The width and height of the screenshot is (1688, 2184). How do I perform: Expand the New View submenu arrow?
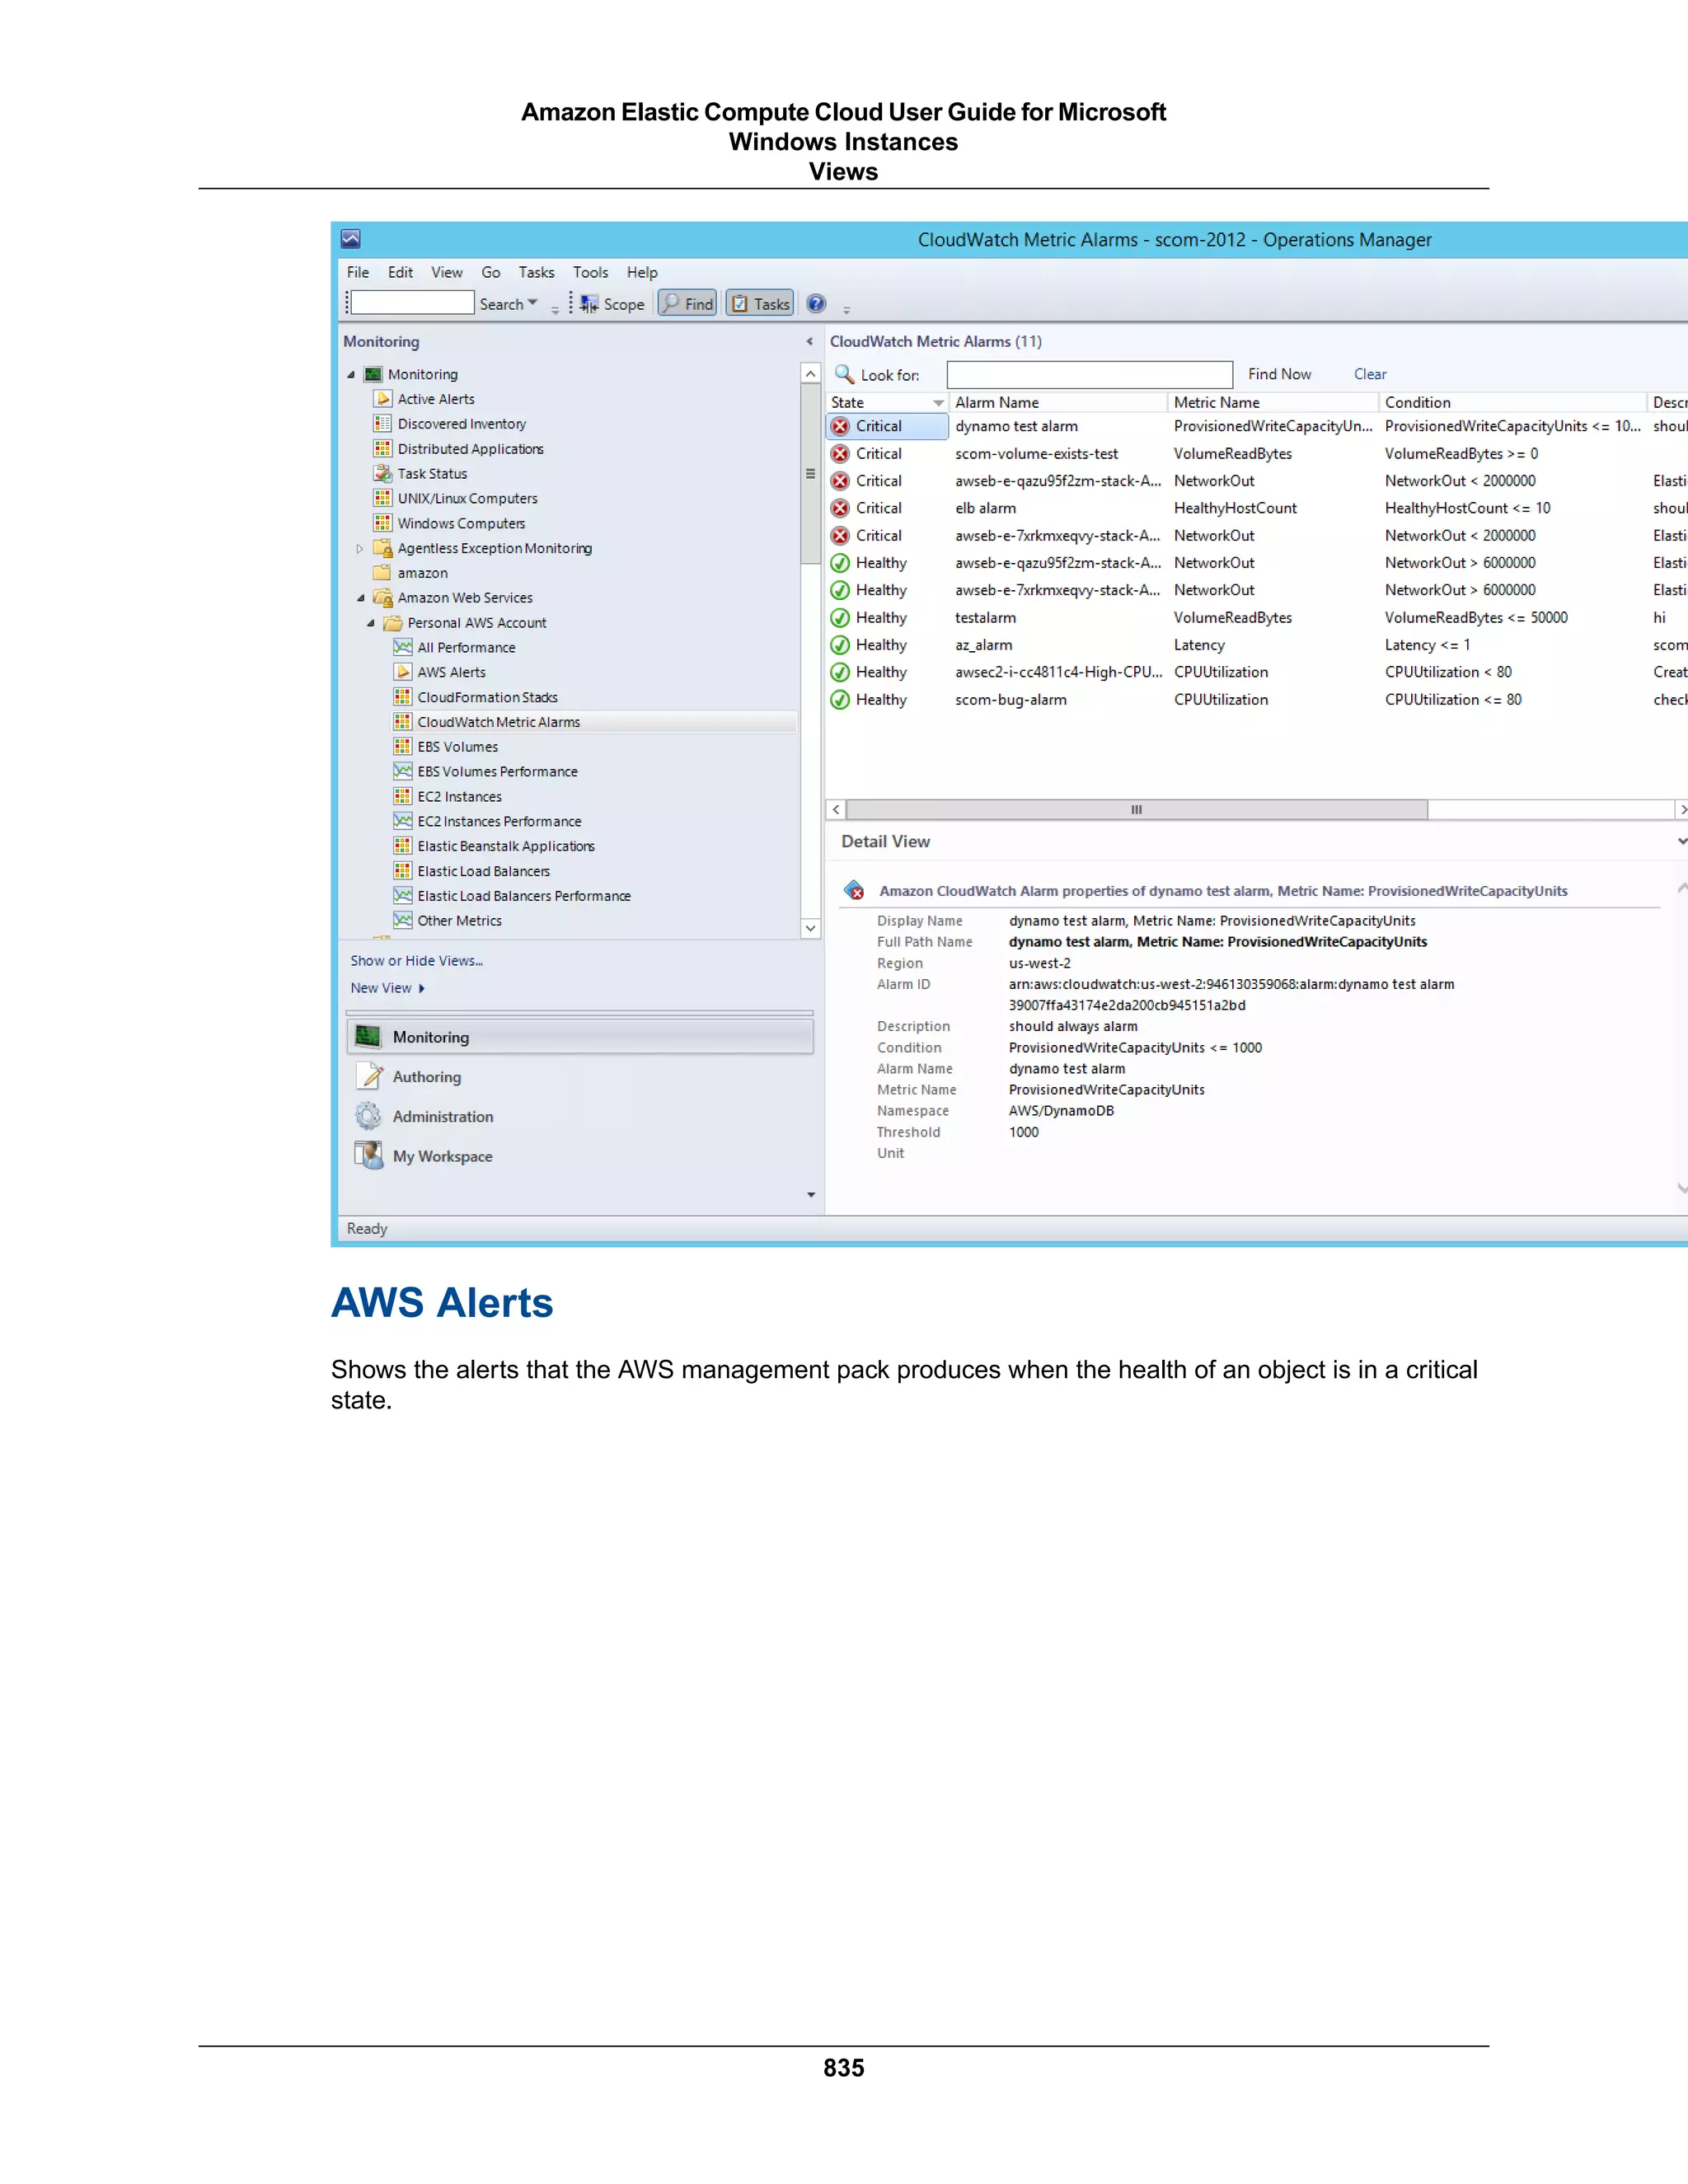421,988
